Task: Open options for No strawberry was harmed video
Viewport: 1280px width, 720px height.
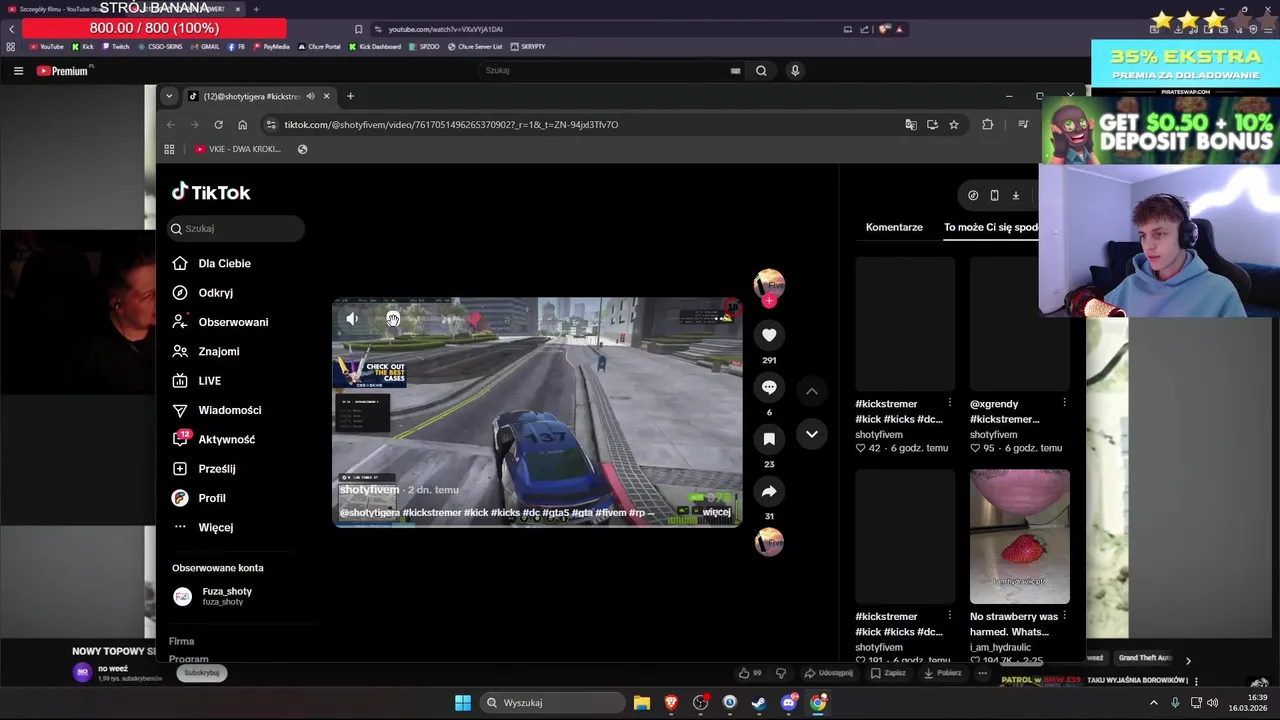Action: pyautogui.click(x=1064, y=616)
